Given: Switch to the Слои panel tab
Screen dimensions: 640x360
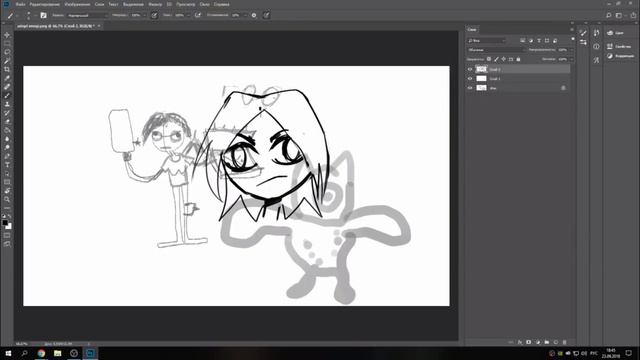Looking at the screenshot, I should point(472,29).
